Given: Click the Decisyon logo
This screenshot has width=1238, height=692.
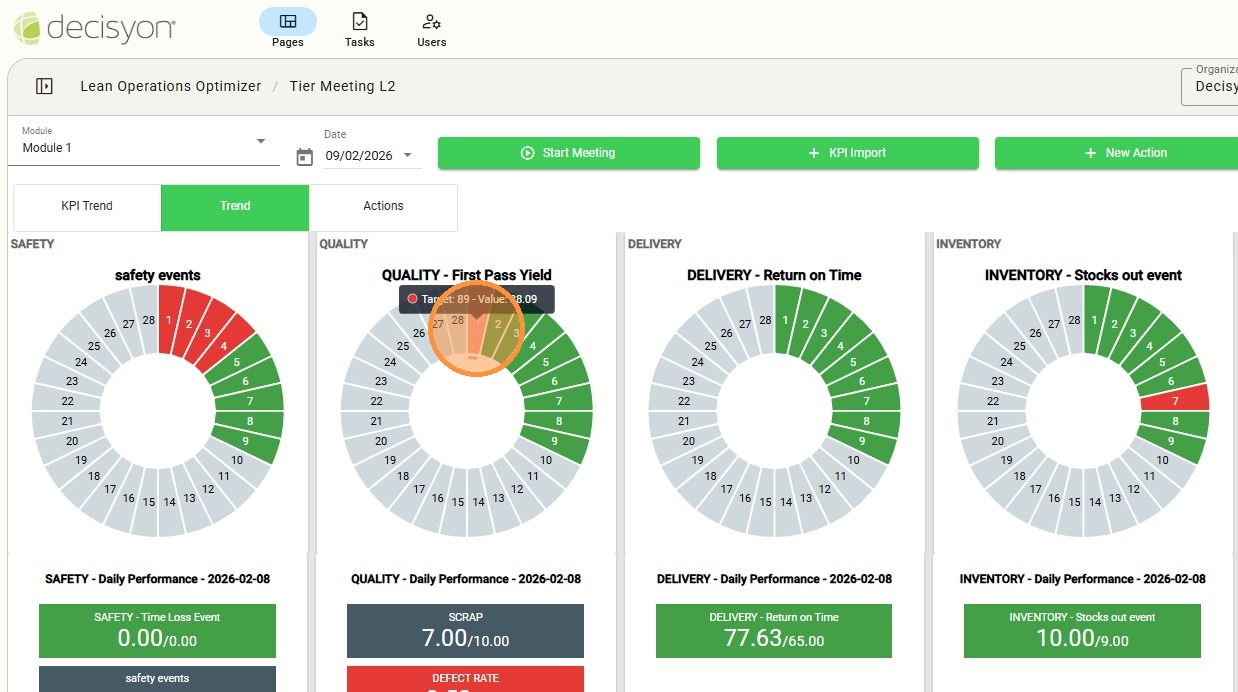Looking at the screenshot, I should (x=95, y=27).
